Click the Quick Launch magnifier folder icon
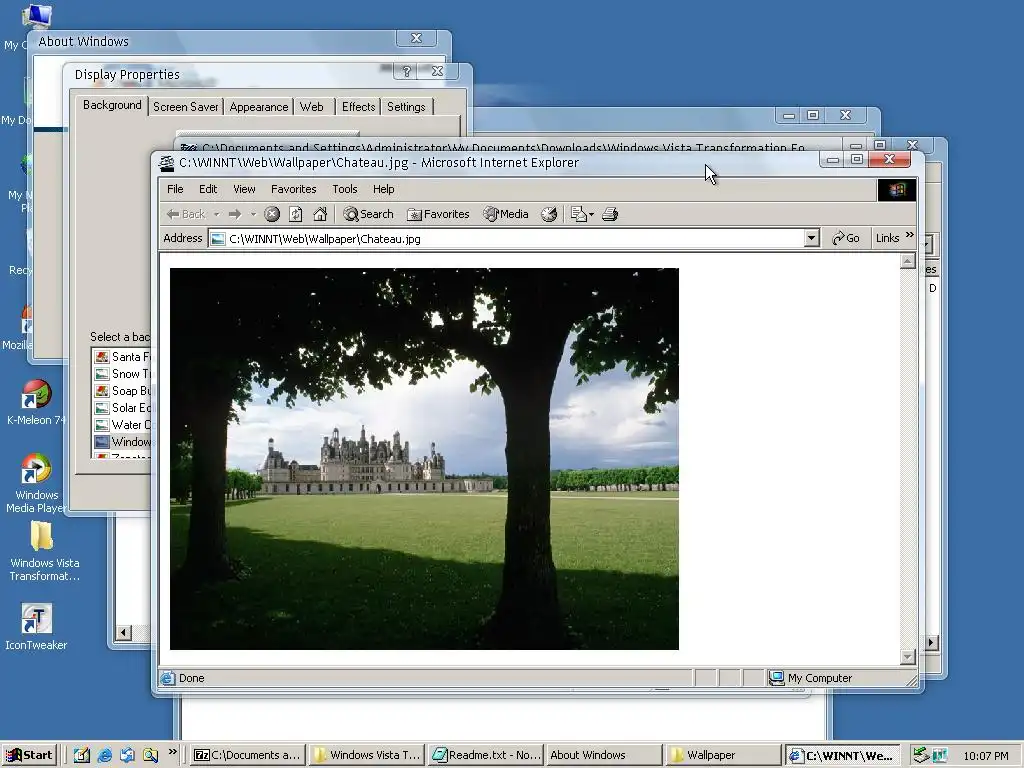The height and width of the screenshot is (768, 1024). (x=150, y=756)
